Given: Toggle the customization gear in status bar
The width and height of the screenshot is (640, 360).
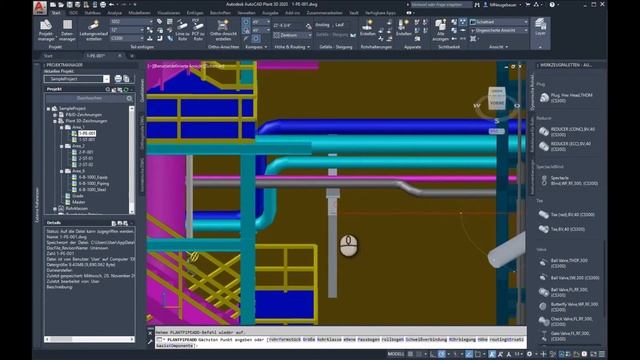Looking at the screenshot, I should pyautogui.click(x=529, y=354).
